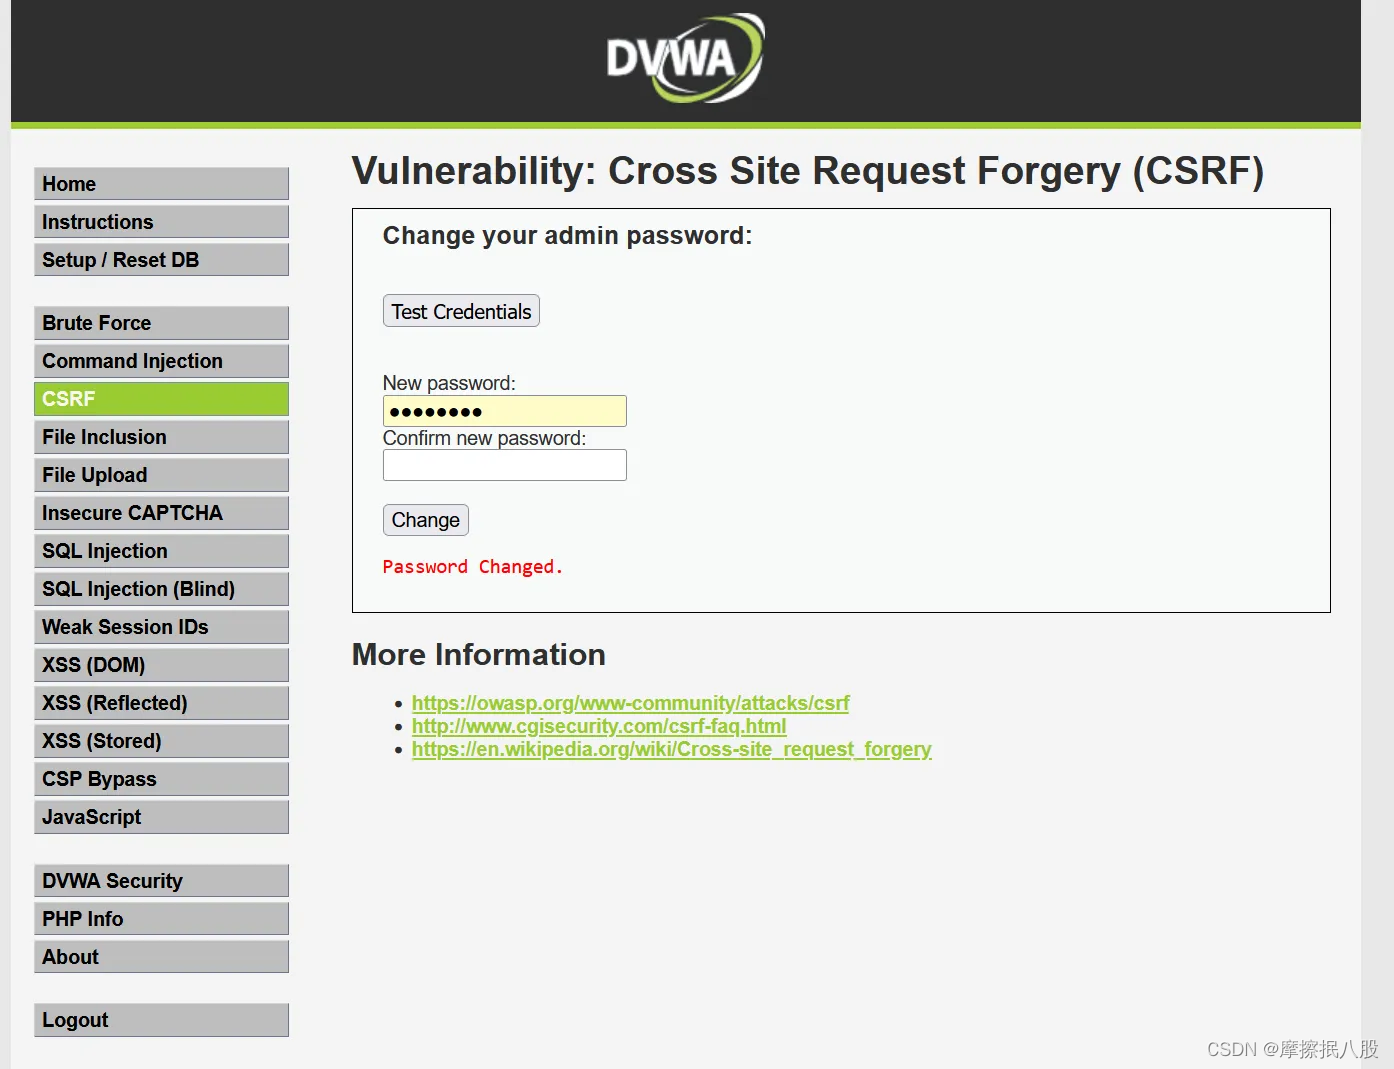Click Logout at the bottom
The height and width of the screenshot is (1069, 1394).
[x=160, y=1019]
